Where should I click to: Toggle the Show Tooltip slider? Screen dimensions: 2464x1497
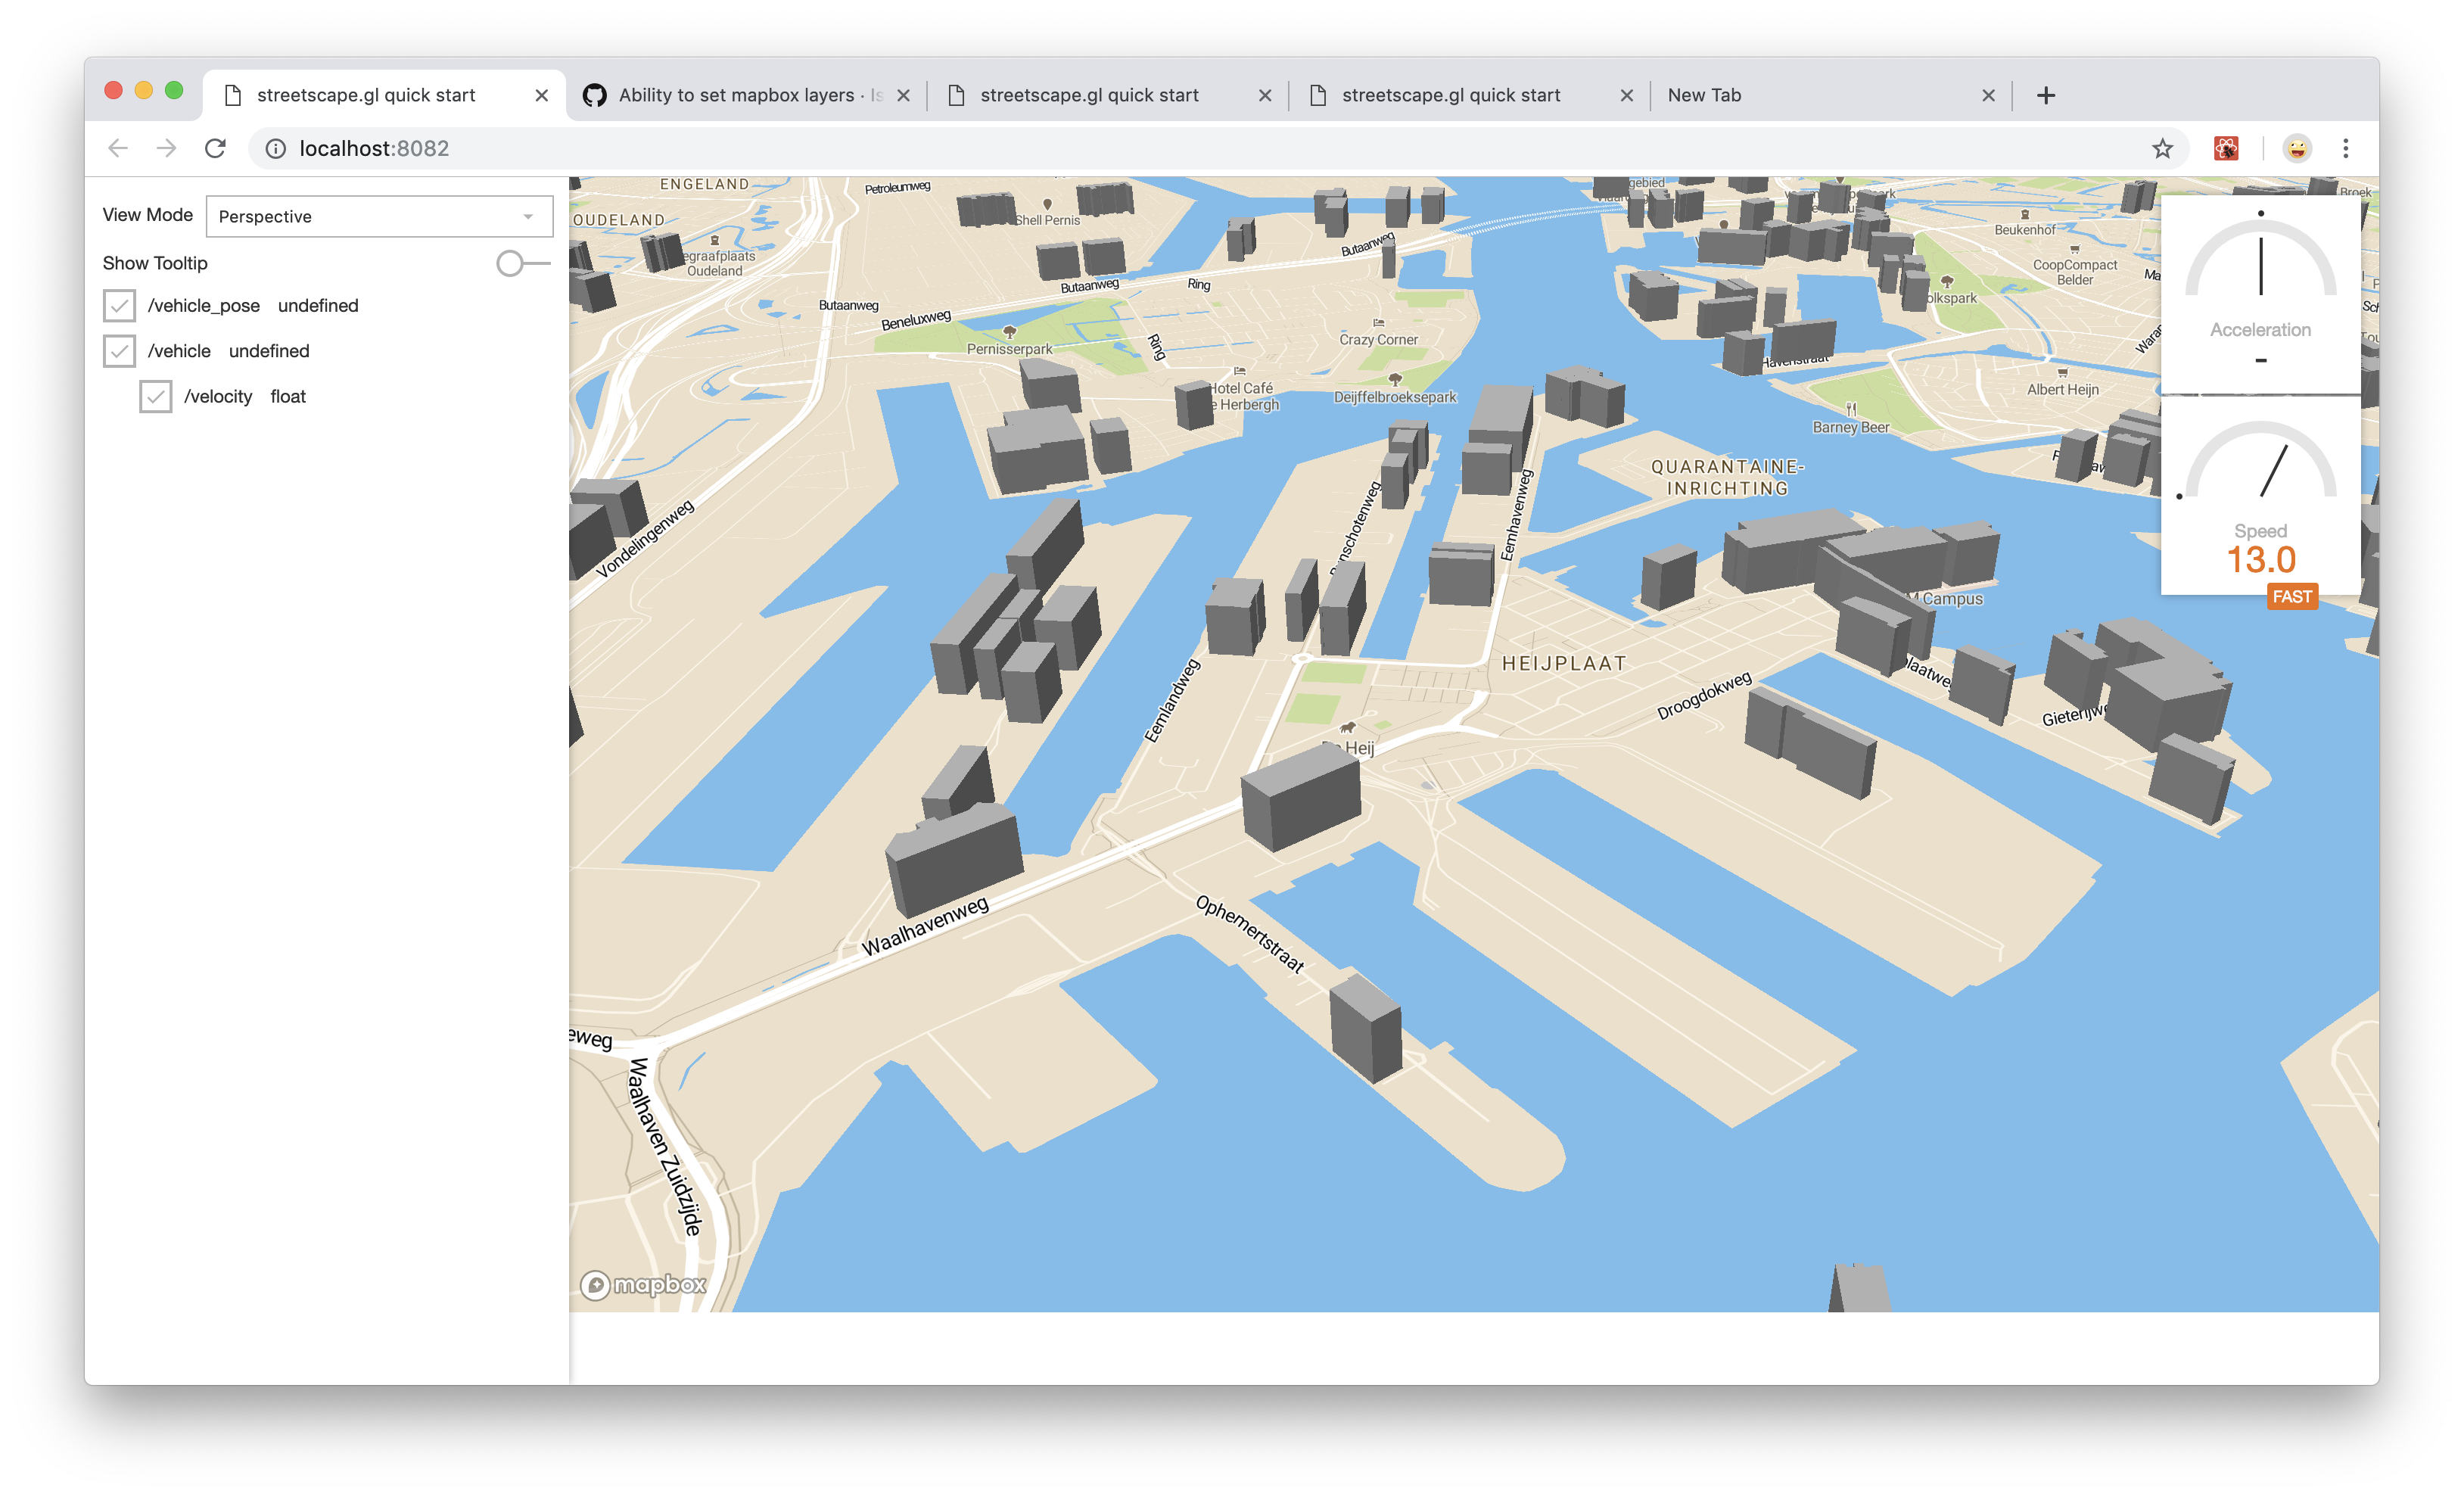(511, 263)
